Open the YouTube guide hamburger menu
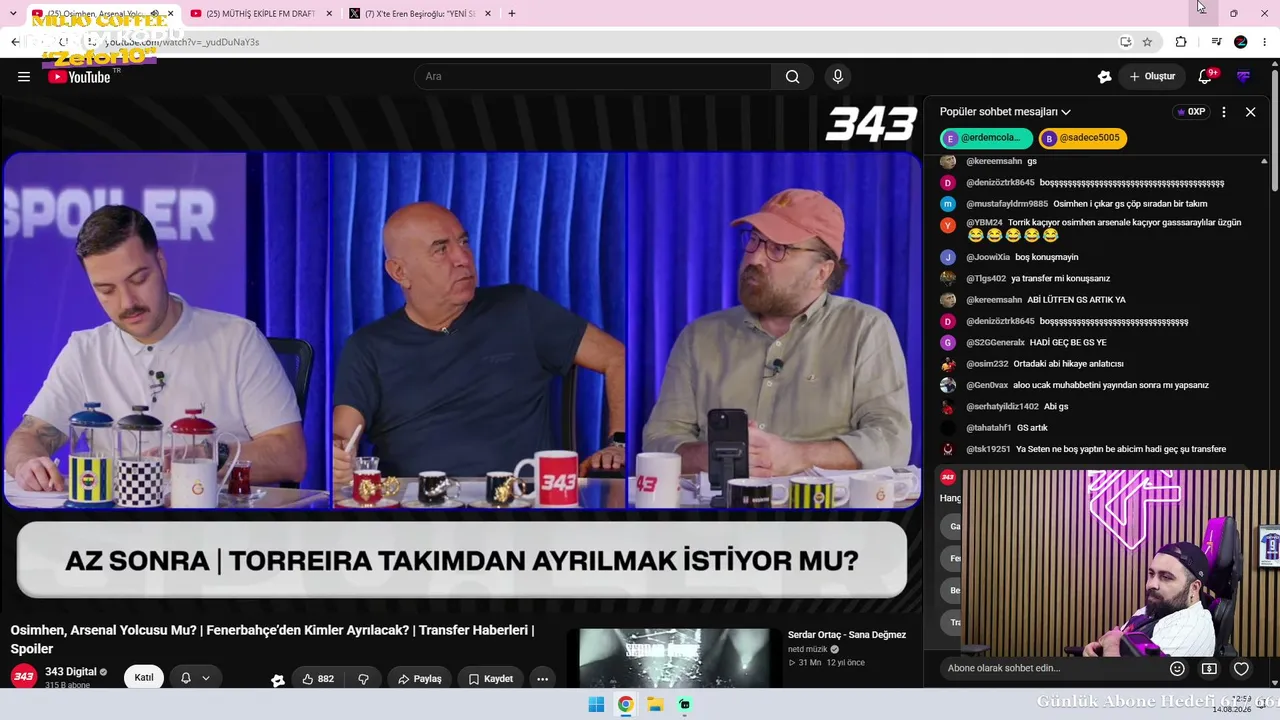1280x720 pixels. (24, 77)
